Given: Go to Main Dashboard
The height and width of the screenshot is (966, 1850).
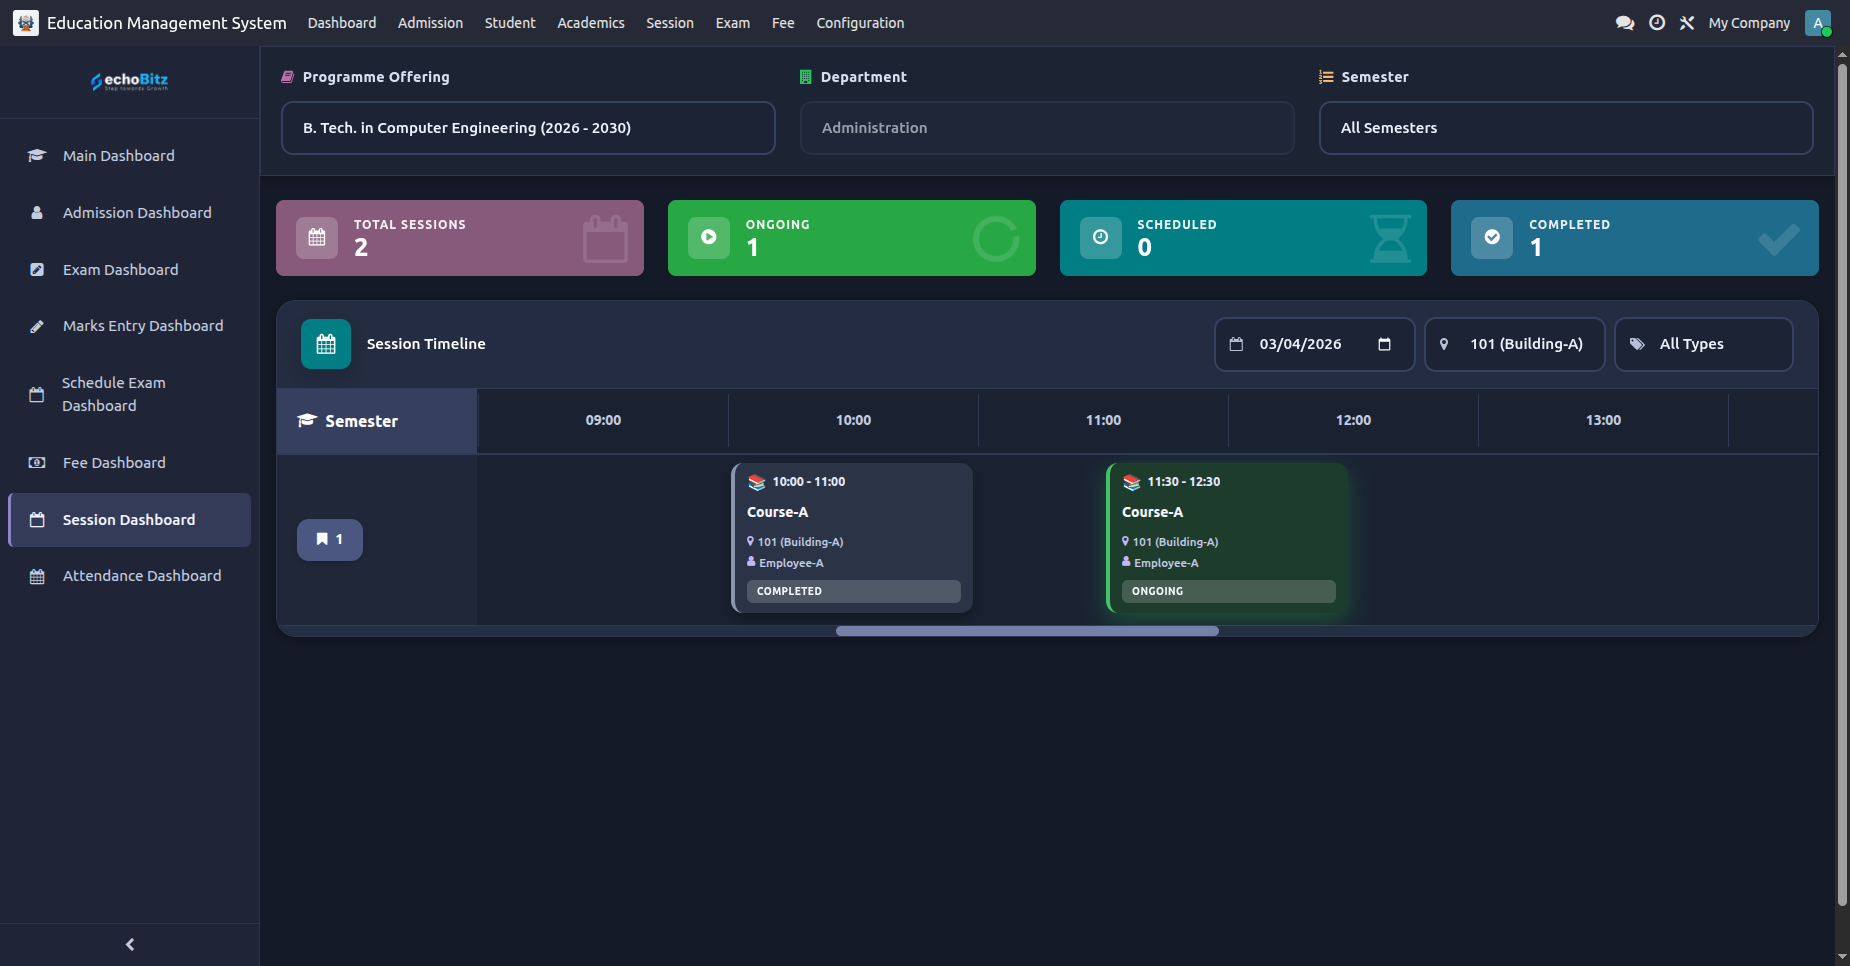Looking at the screenshot, I should 130,156.
